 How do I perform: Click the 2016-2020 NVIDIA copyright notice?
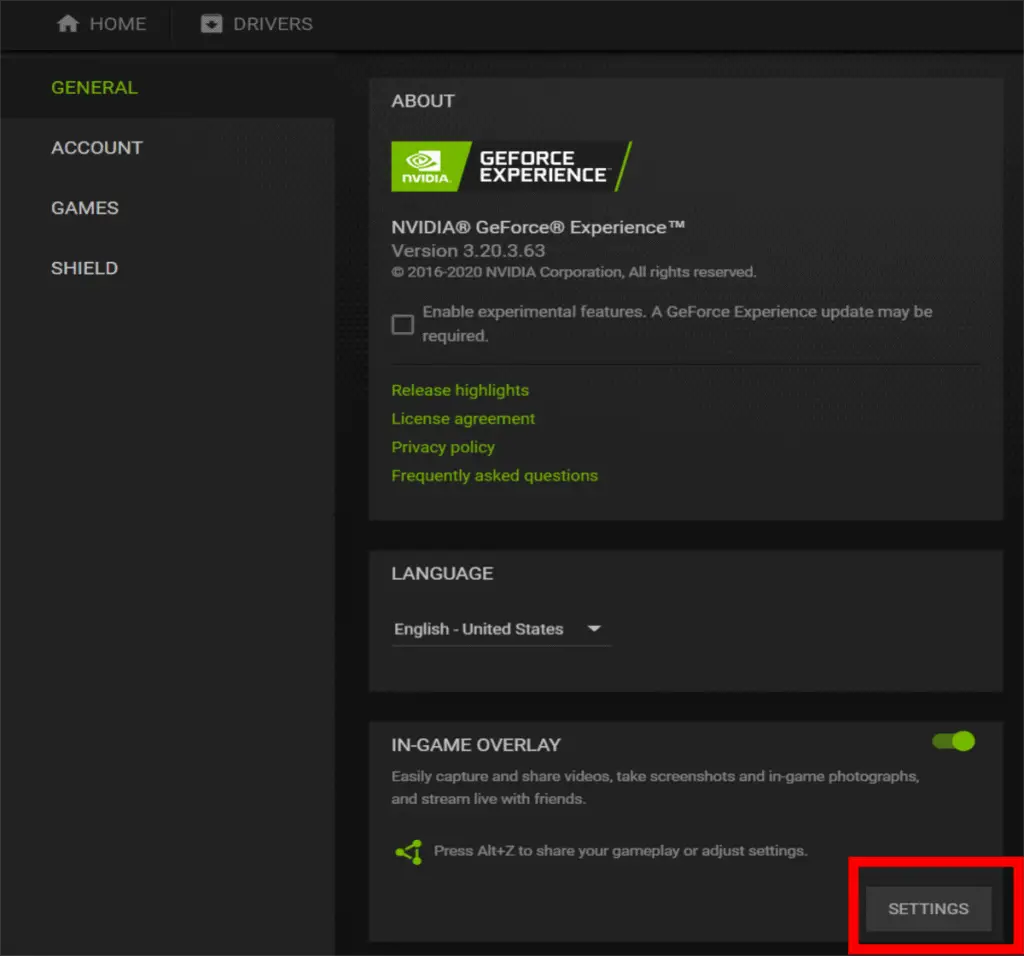tap(573, 272)
